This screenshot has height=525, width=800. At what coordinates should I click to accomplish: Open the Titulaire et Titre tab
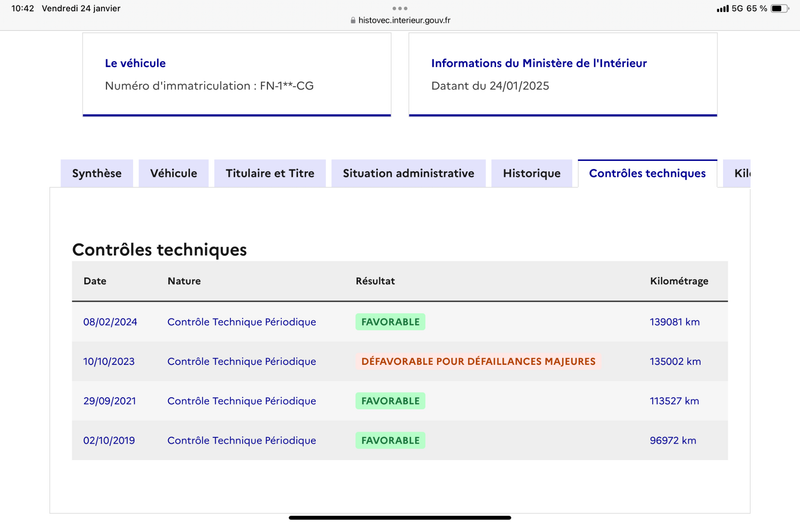pyautogui.click(x=270, y=173)
